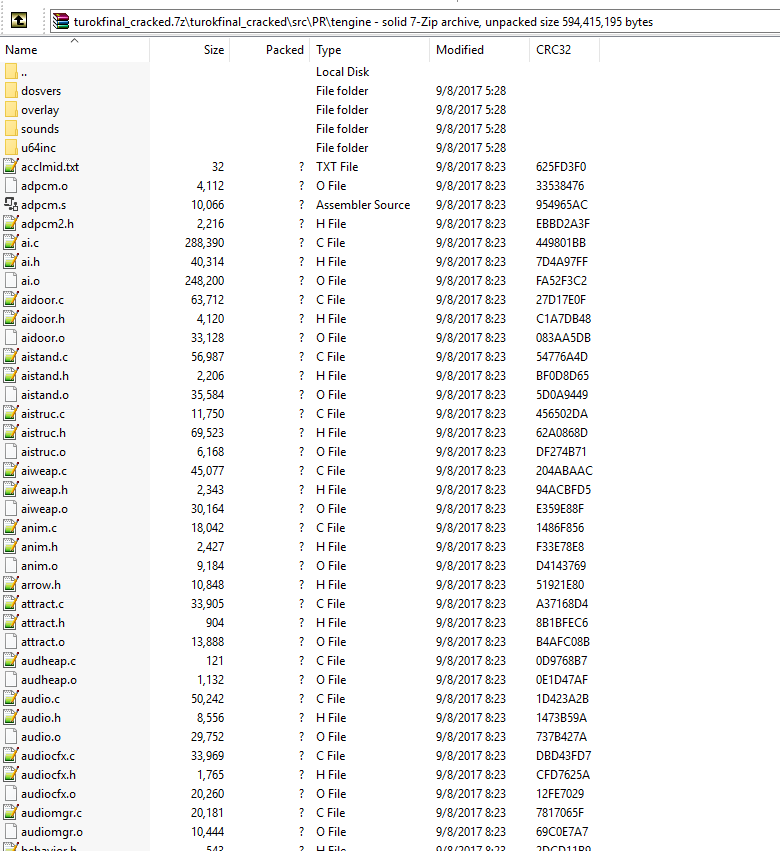The height and width of the screenshot is (851, 780).
Task: Select the file name audiocfx.c
Action: coord(48,755)
